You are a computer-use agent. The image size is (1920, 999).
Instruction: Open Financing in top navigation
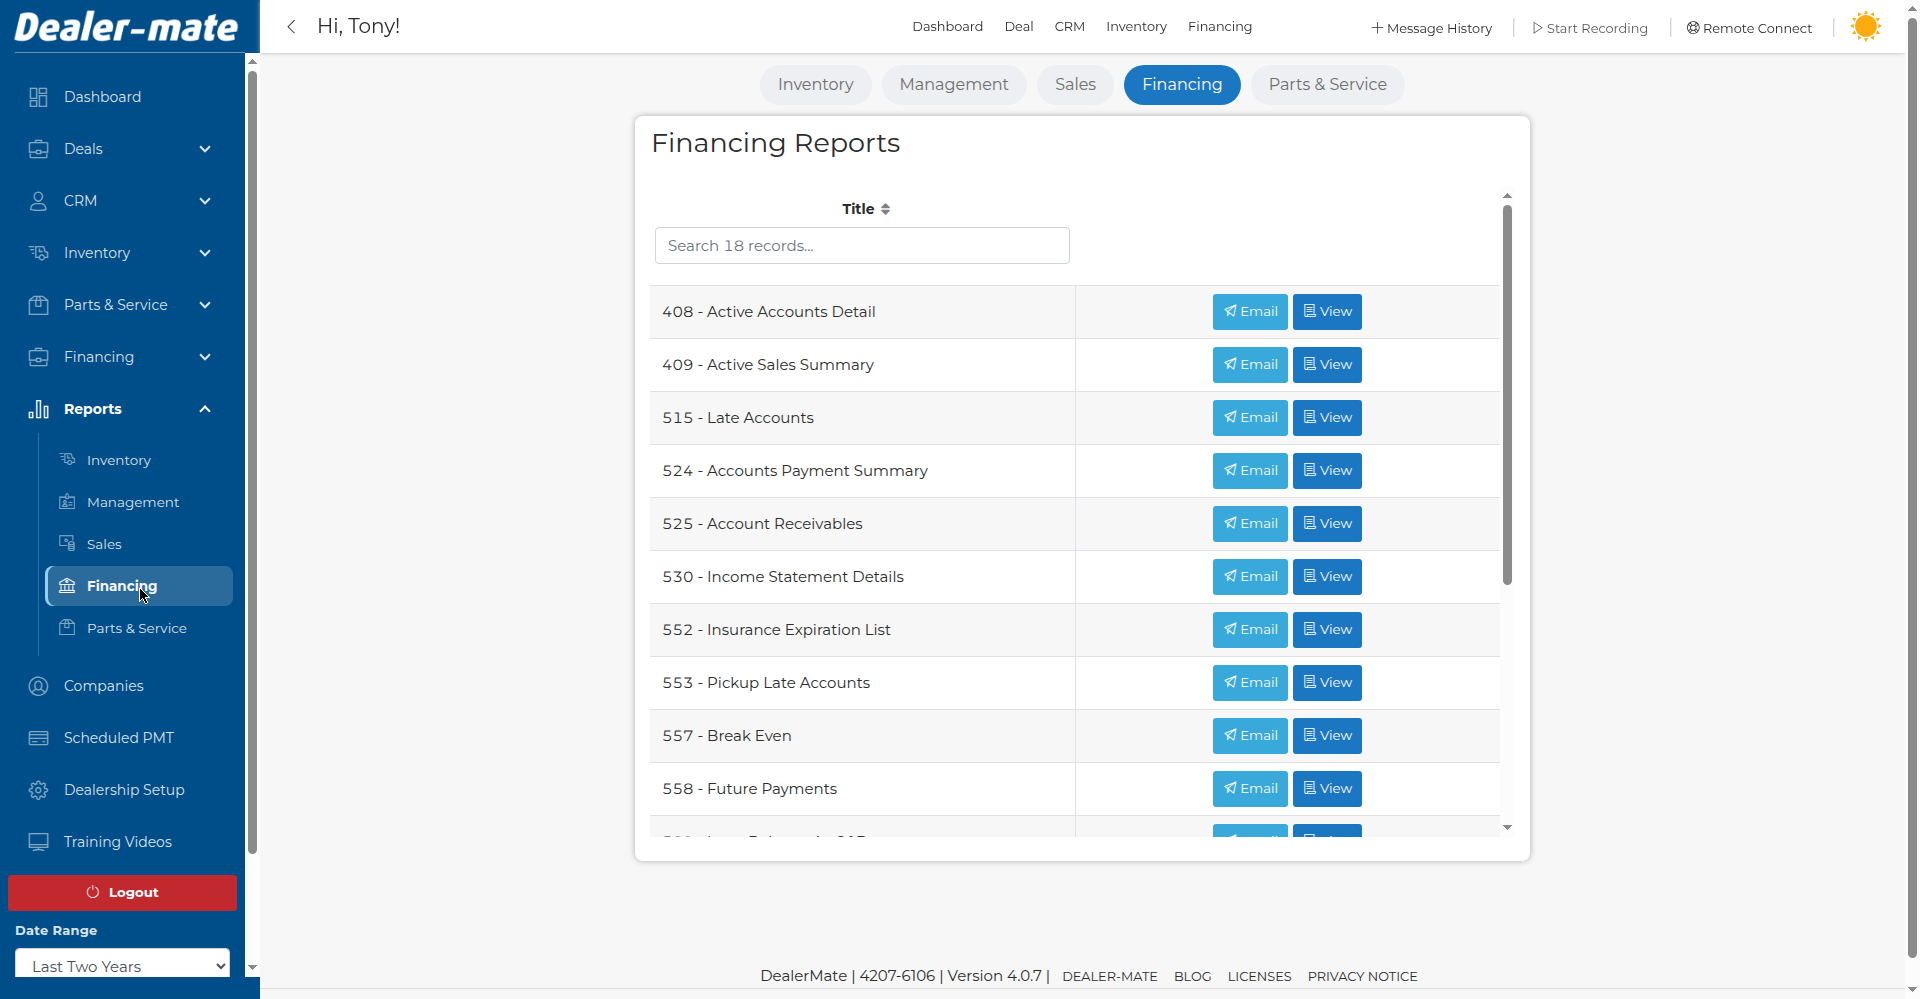(x=1220, y=27)
